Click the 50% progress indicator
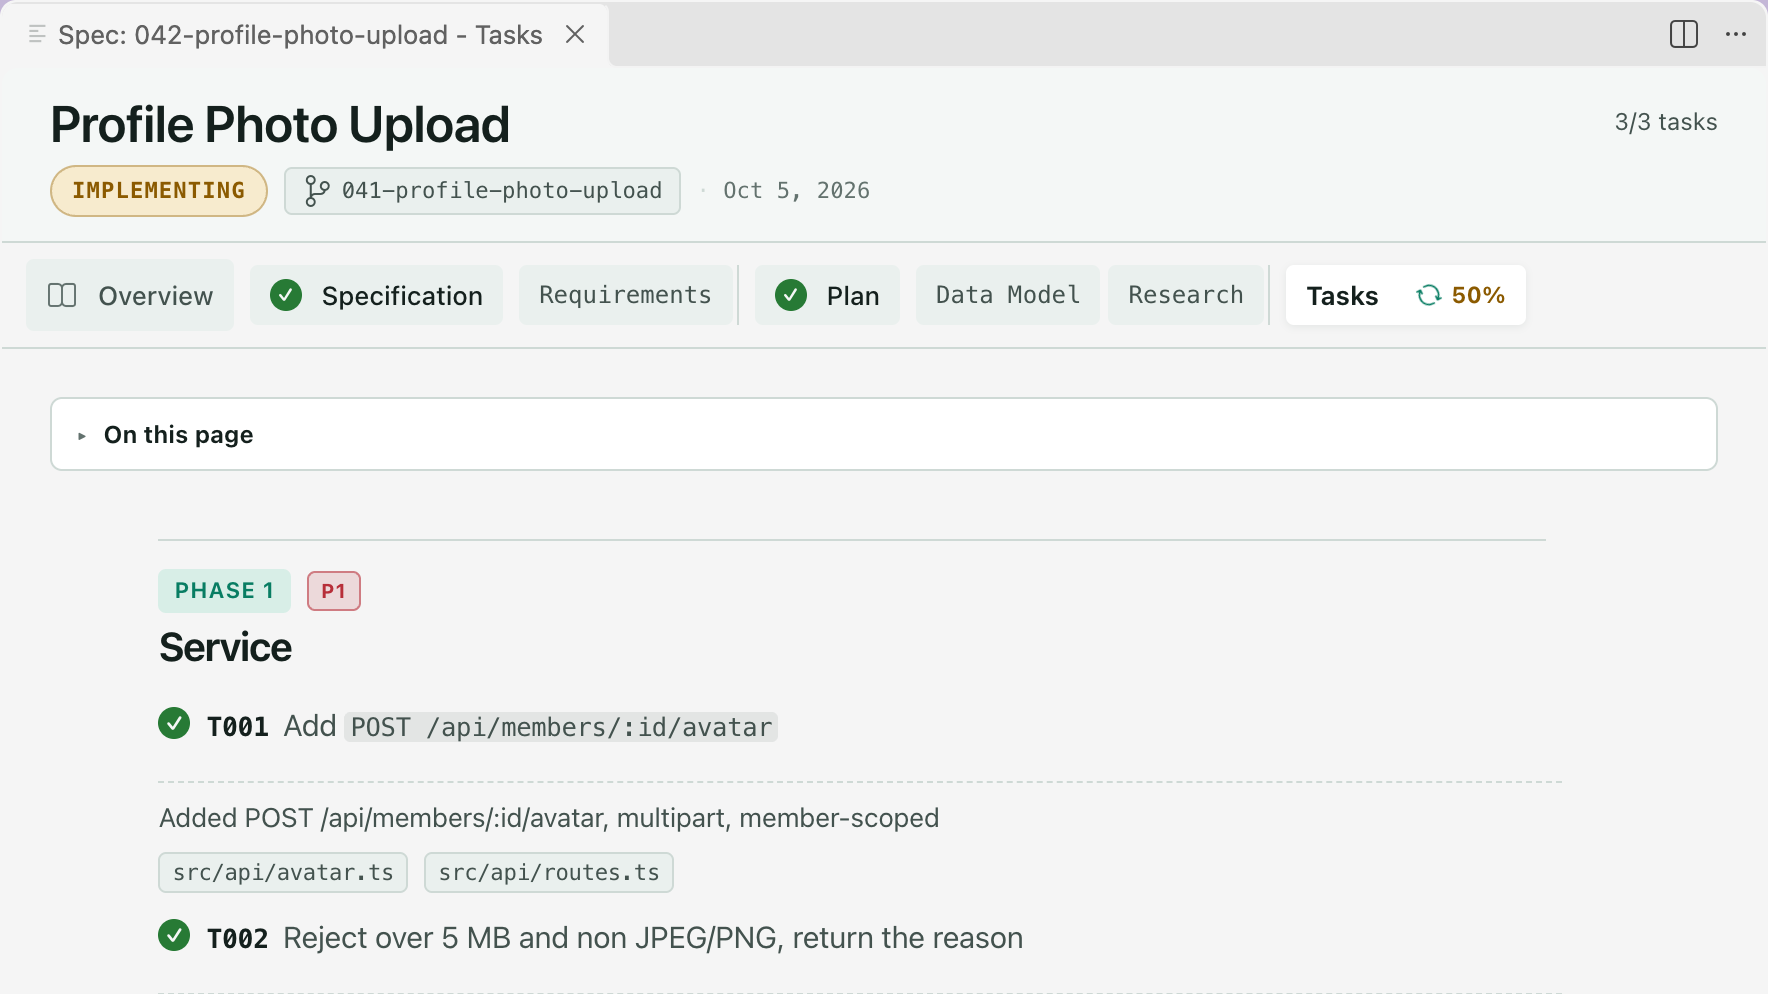Viewport: 1768px width, 994px height. pyautogui.click(x=1478, y=295)
